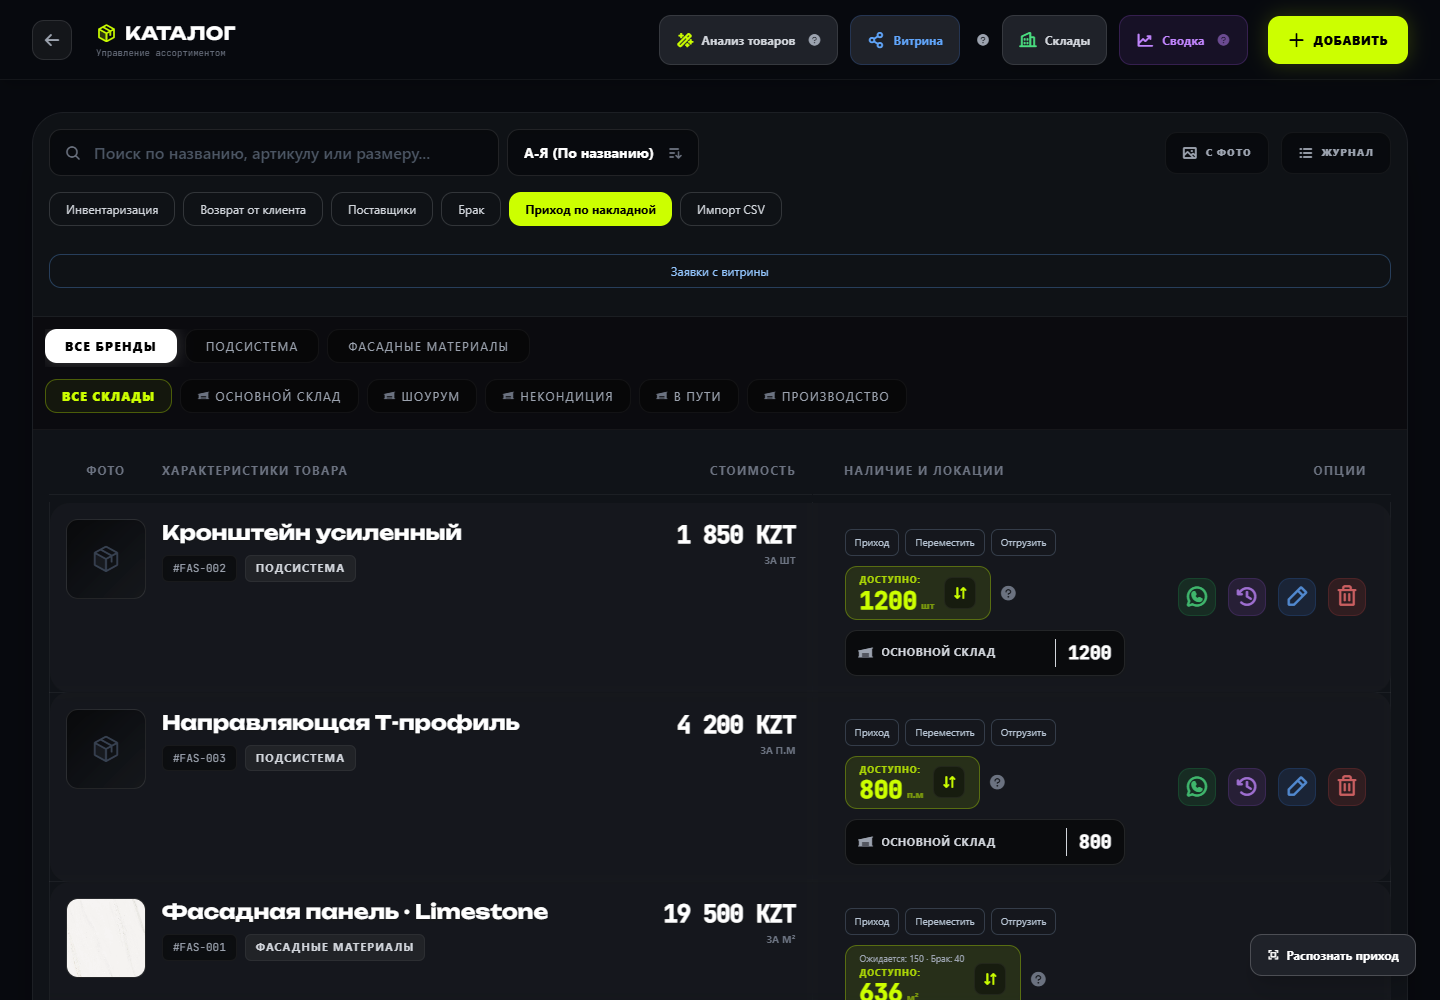Click help icon beside Витрина button
The height and width of the screenshot is (1000, 1440).
click(983, 40)
